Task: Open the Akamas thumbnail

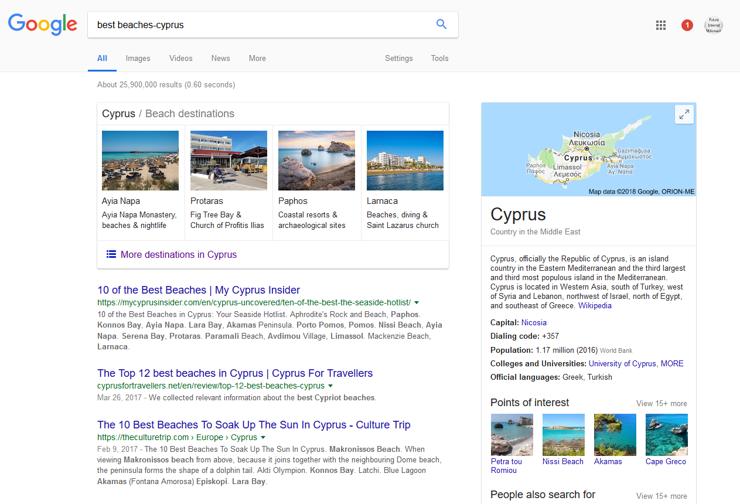Action: tap(615, 435)
